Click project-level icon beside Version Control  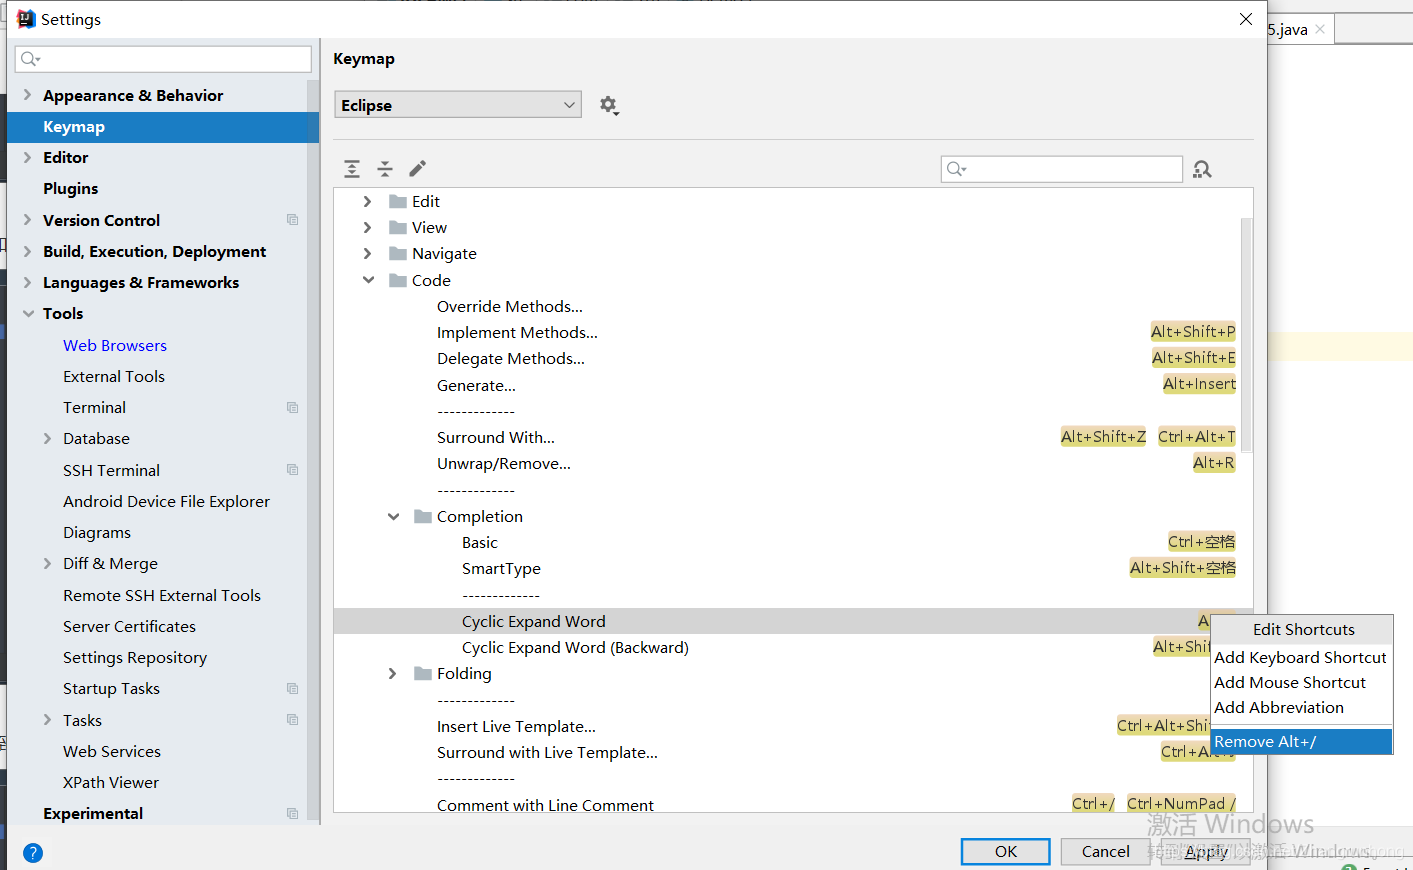click(293, 220)
